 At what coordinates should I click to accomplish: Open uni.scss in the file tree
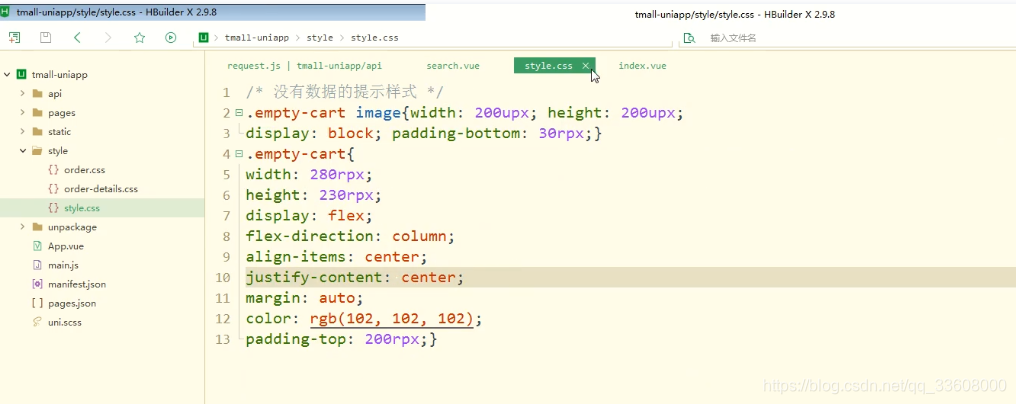tap(65, 322)
